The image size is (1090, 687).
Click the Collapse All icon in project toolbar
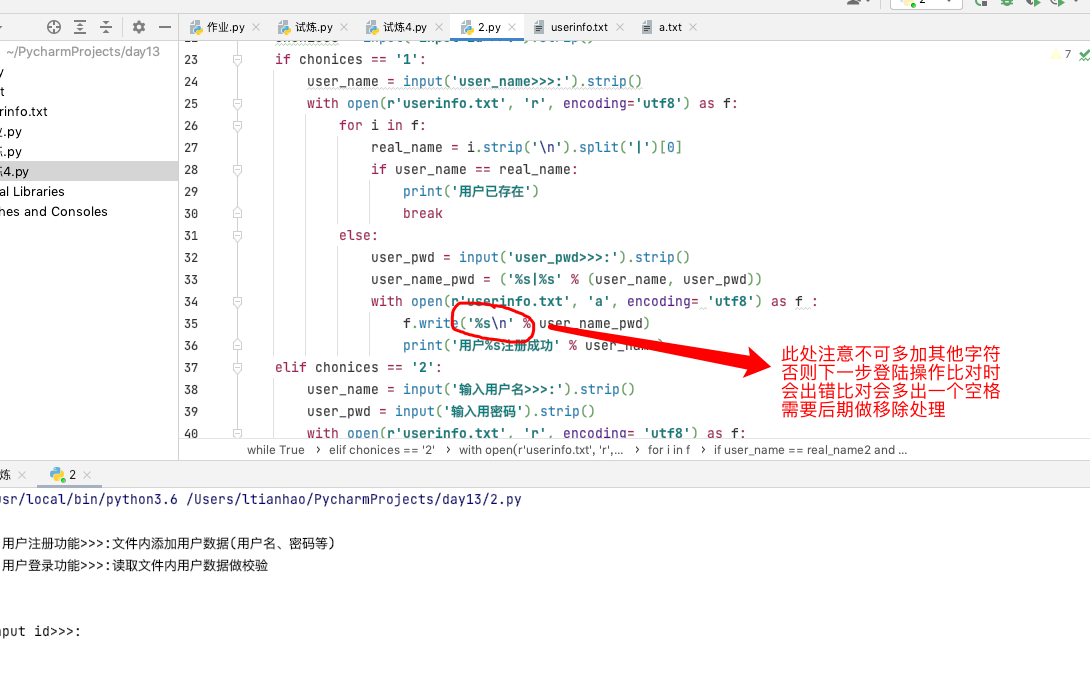click(x=106, y=27)
